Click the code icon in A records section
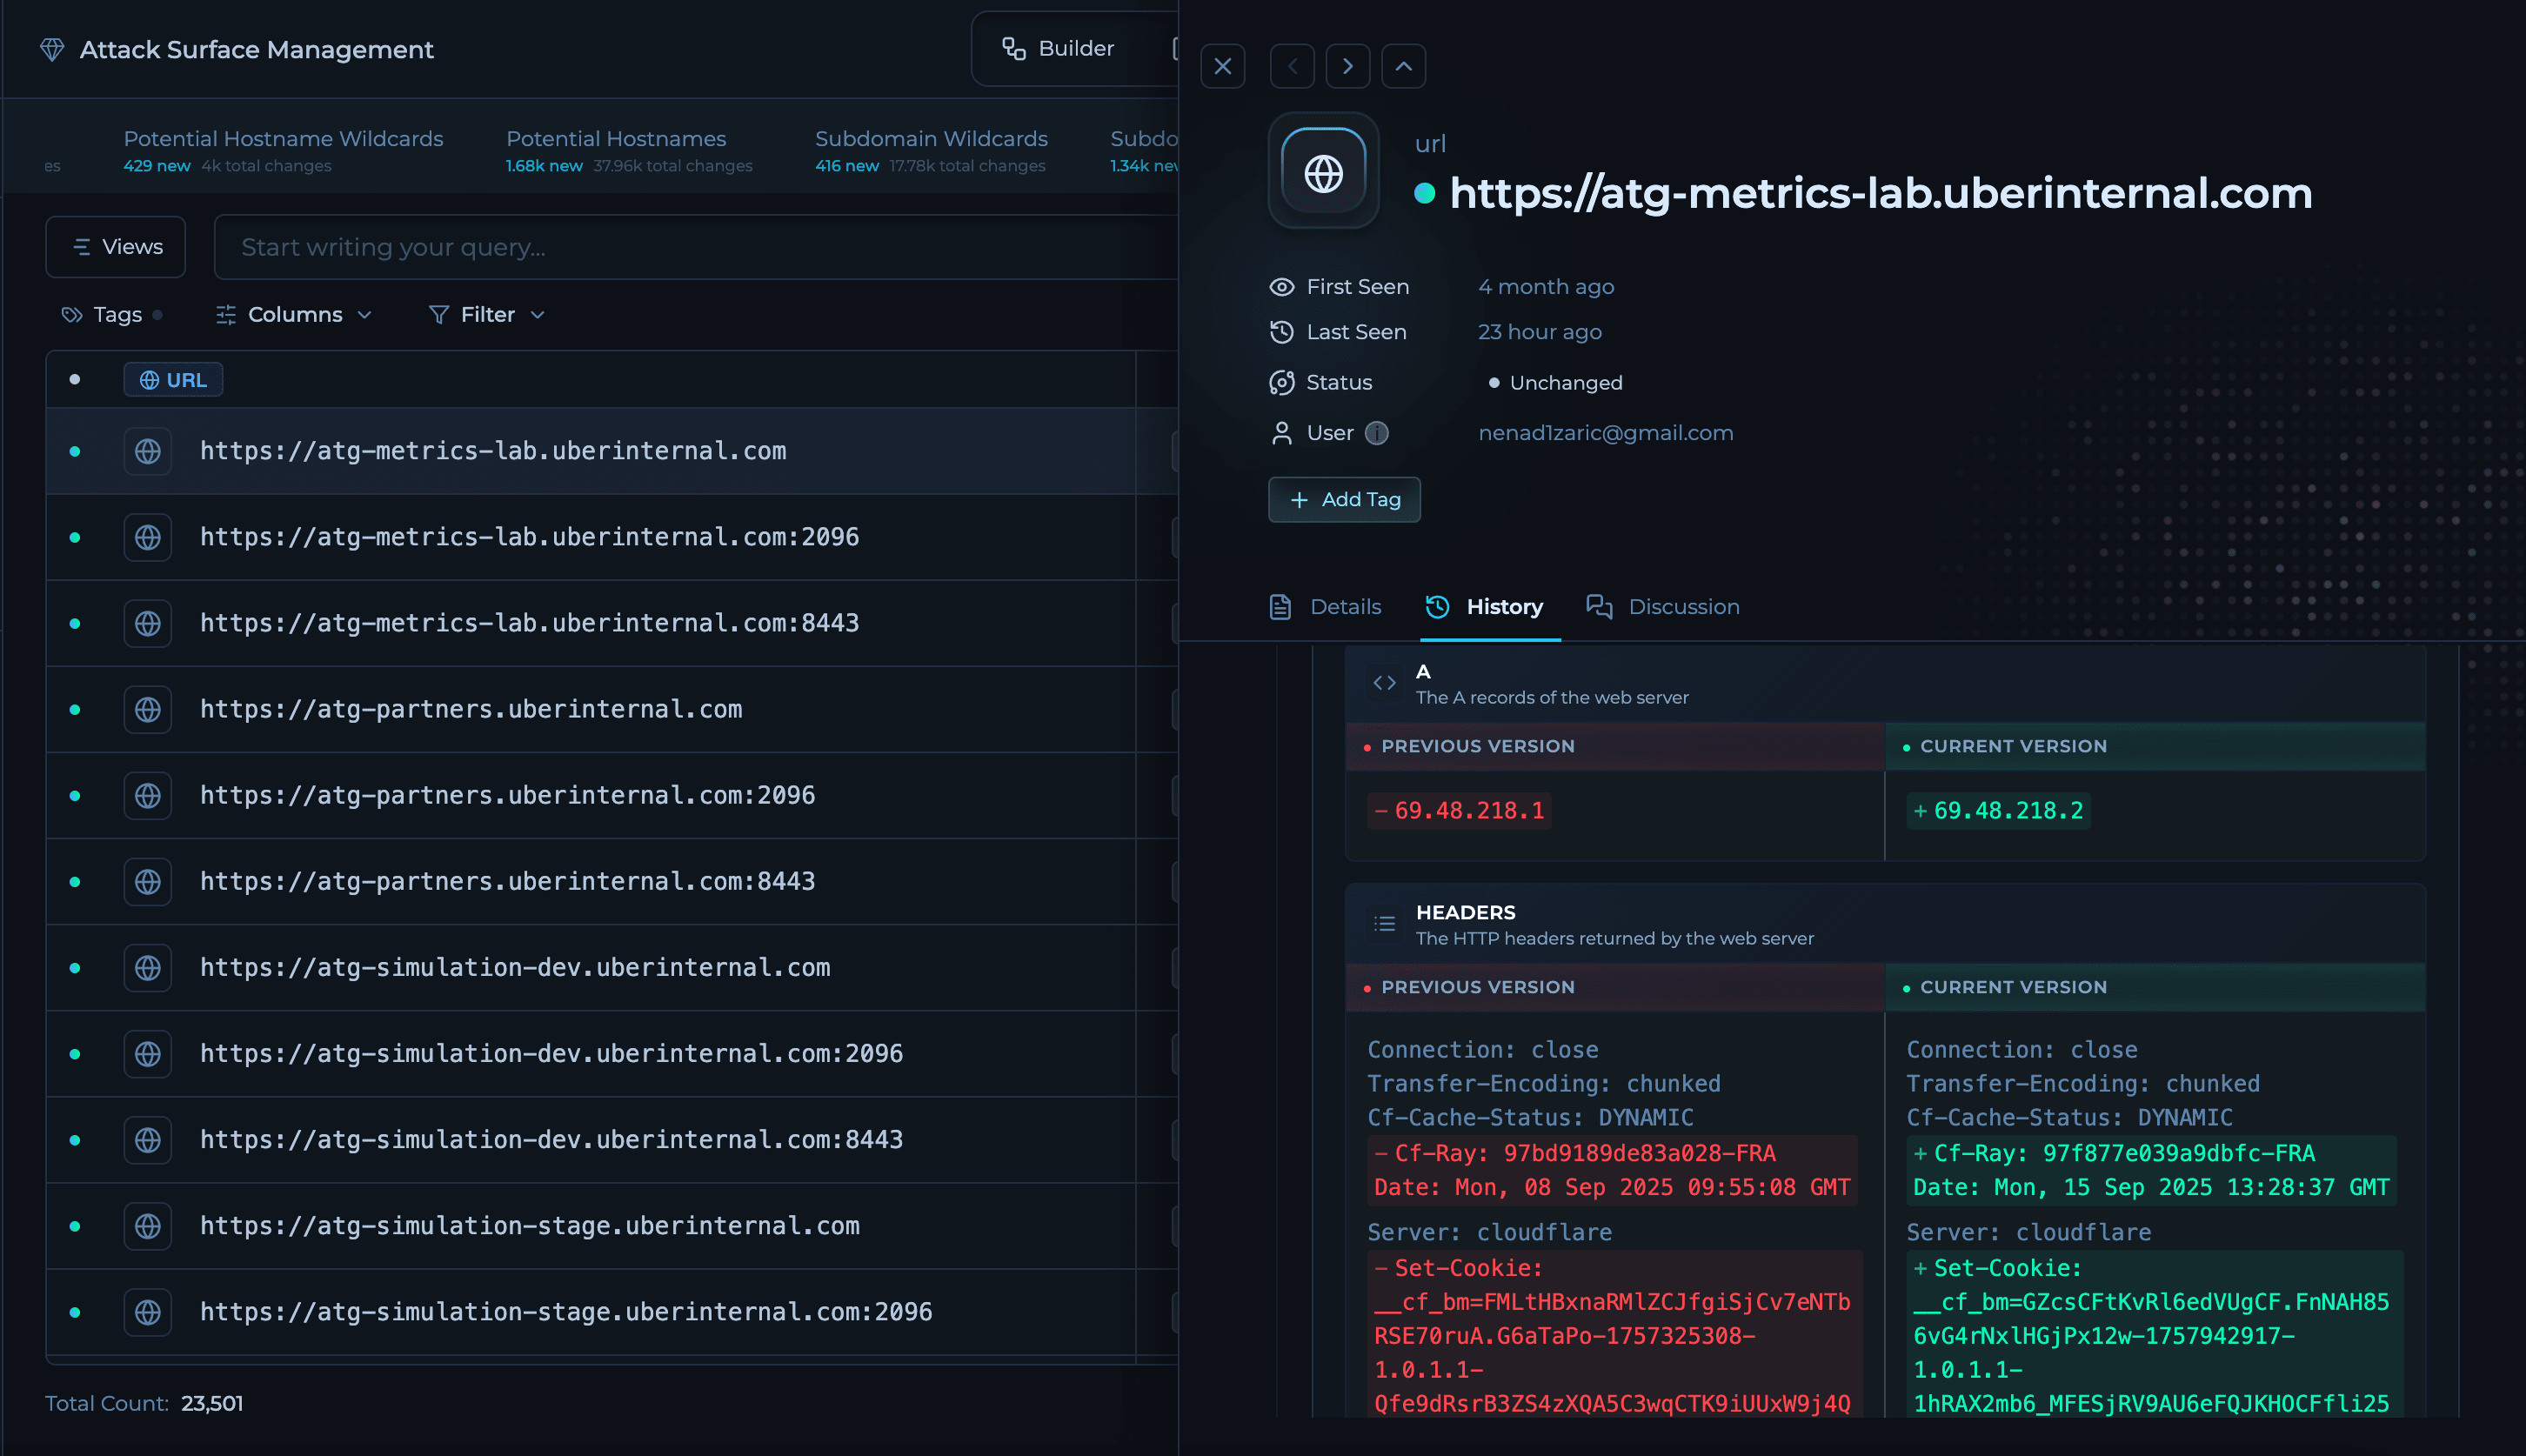Viewport: 2526px width, 1456px height. (x=1384, y=683)
